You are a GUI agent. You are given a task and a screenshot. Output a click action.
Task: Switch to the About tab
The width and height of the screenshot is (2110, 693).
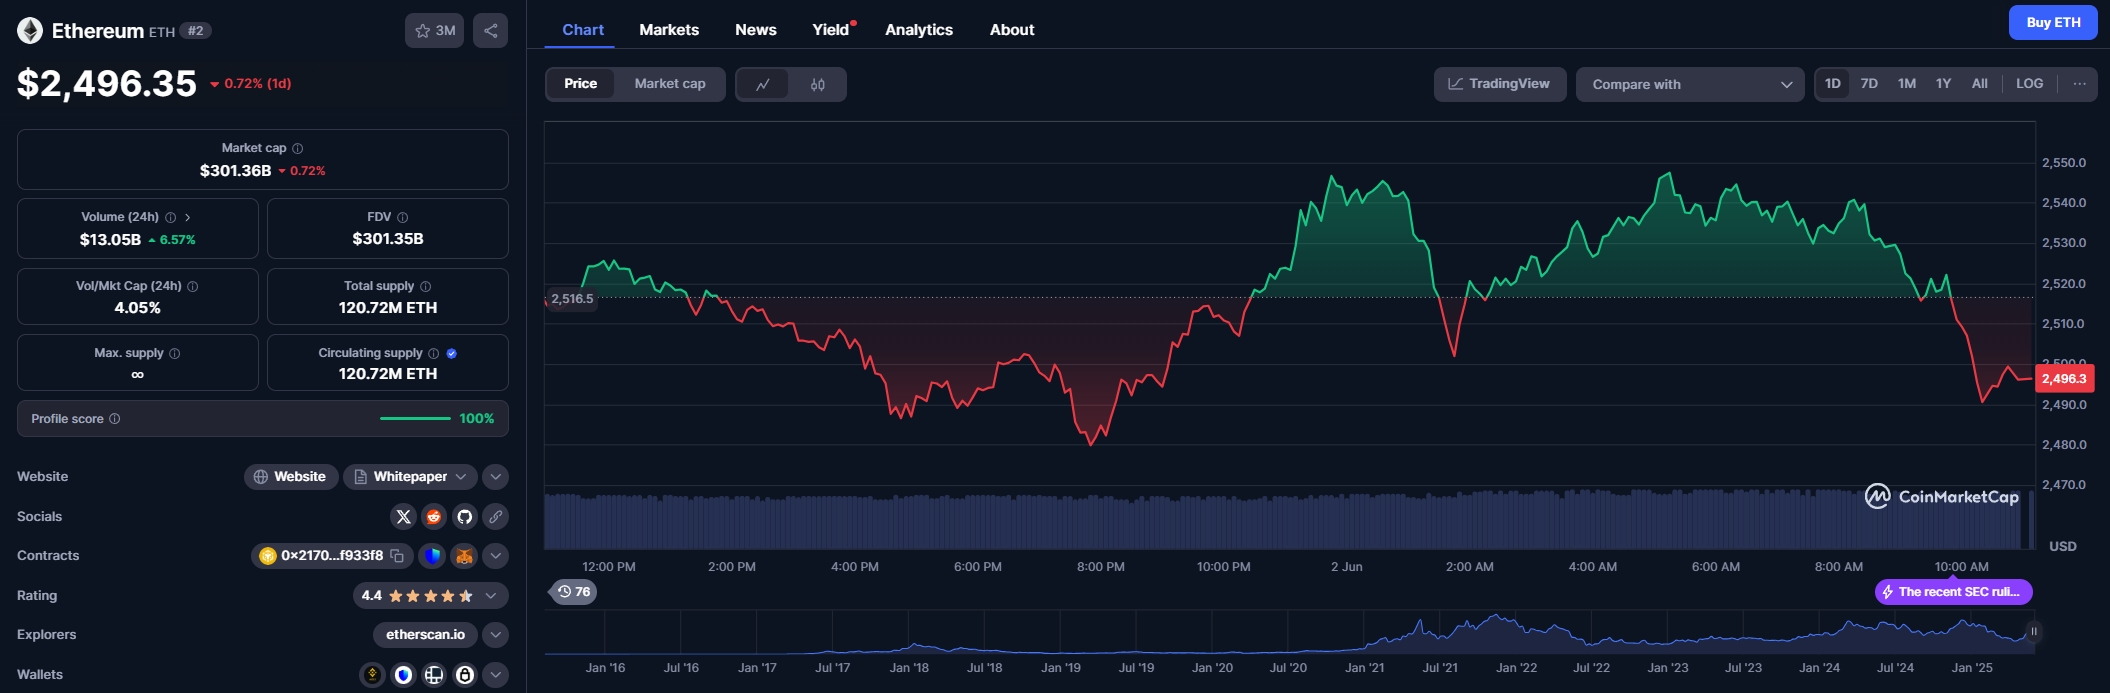(x=1012, y=30)
